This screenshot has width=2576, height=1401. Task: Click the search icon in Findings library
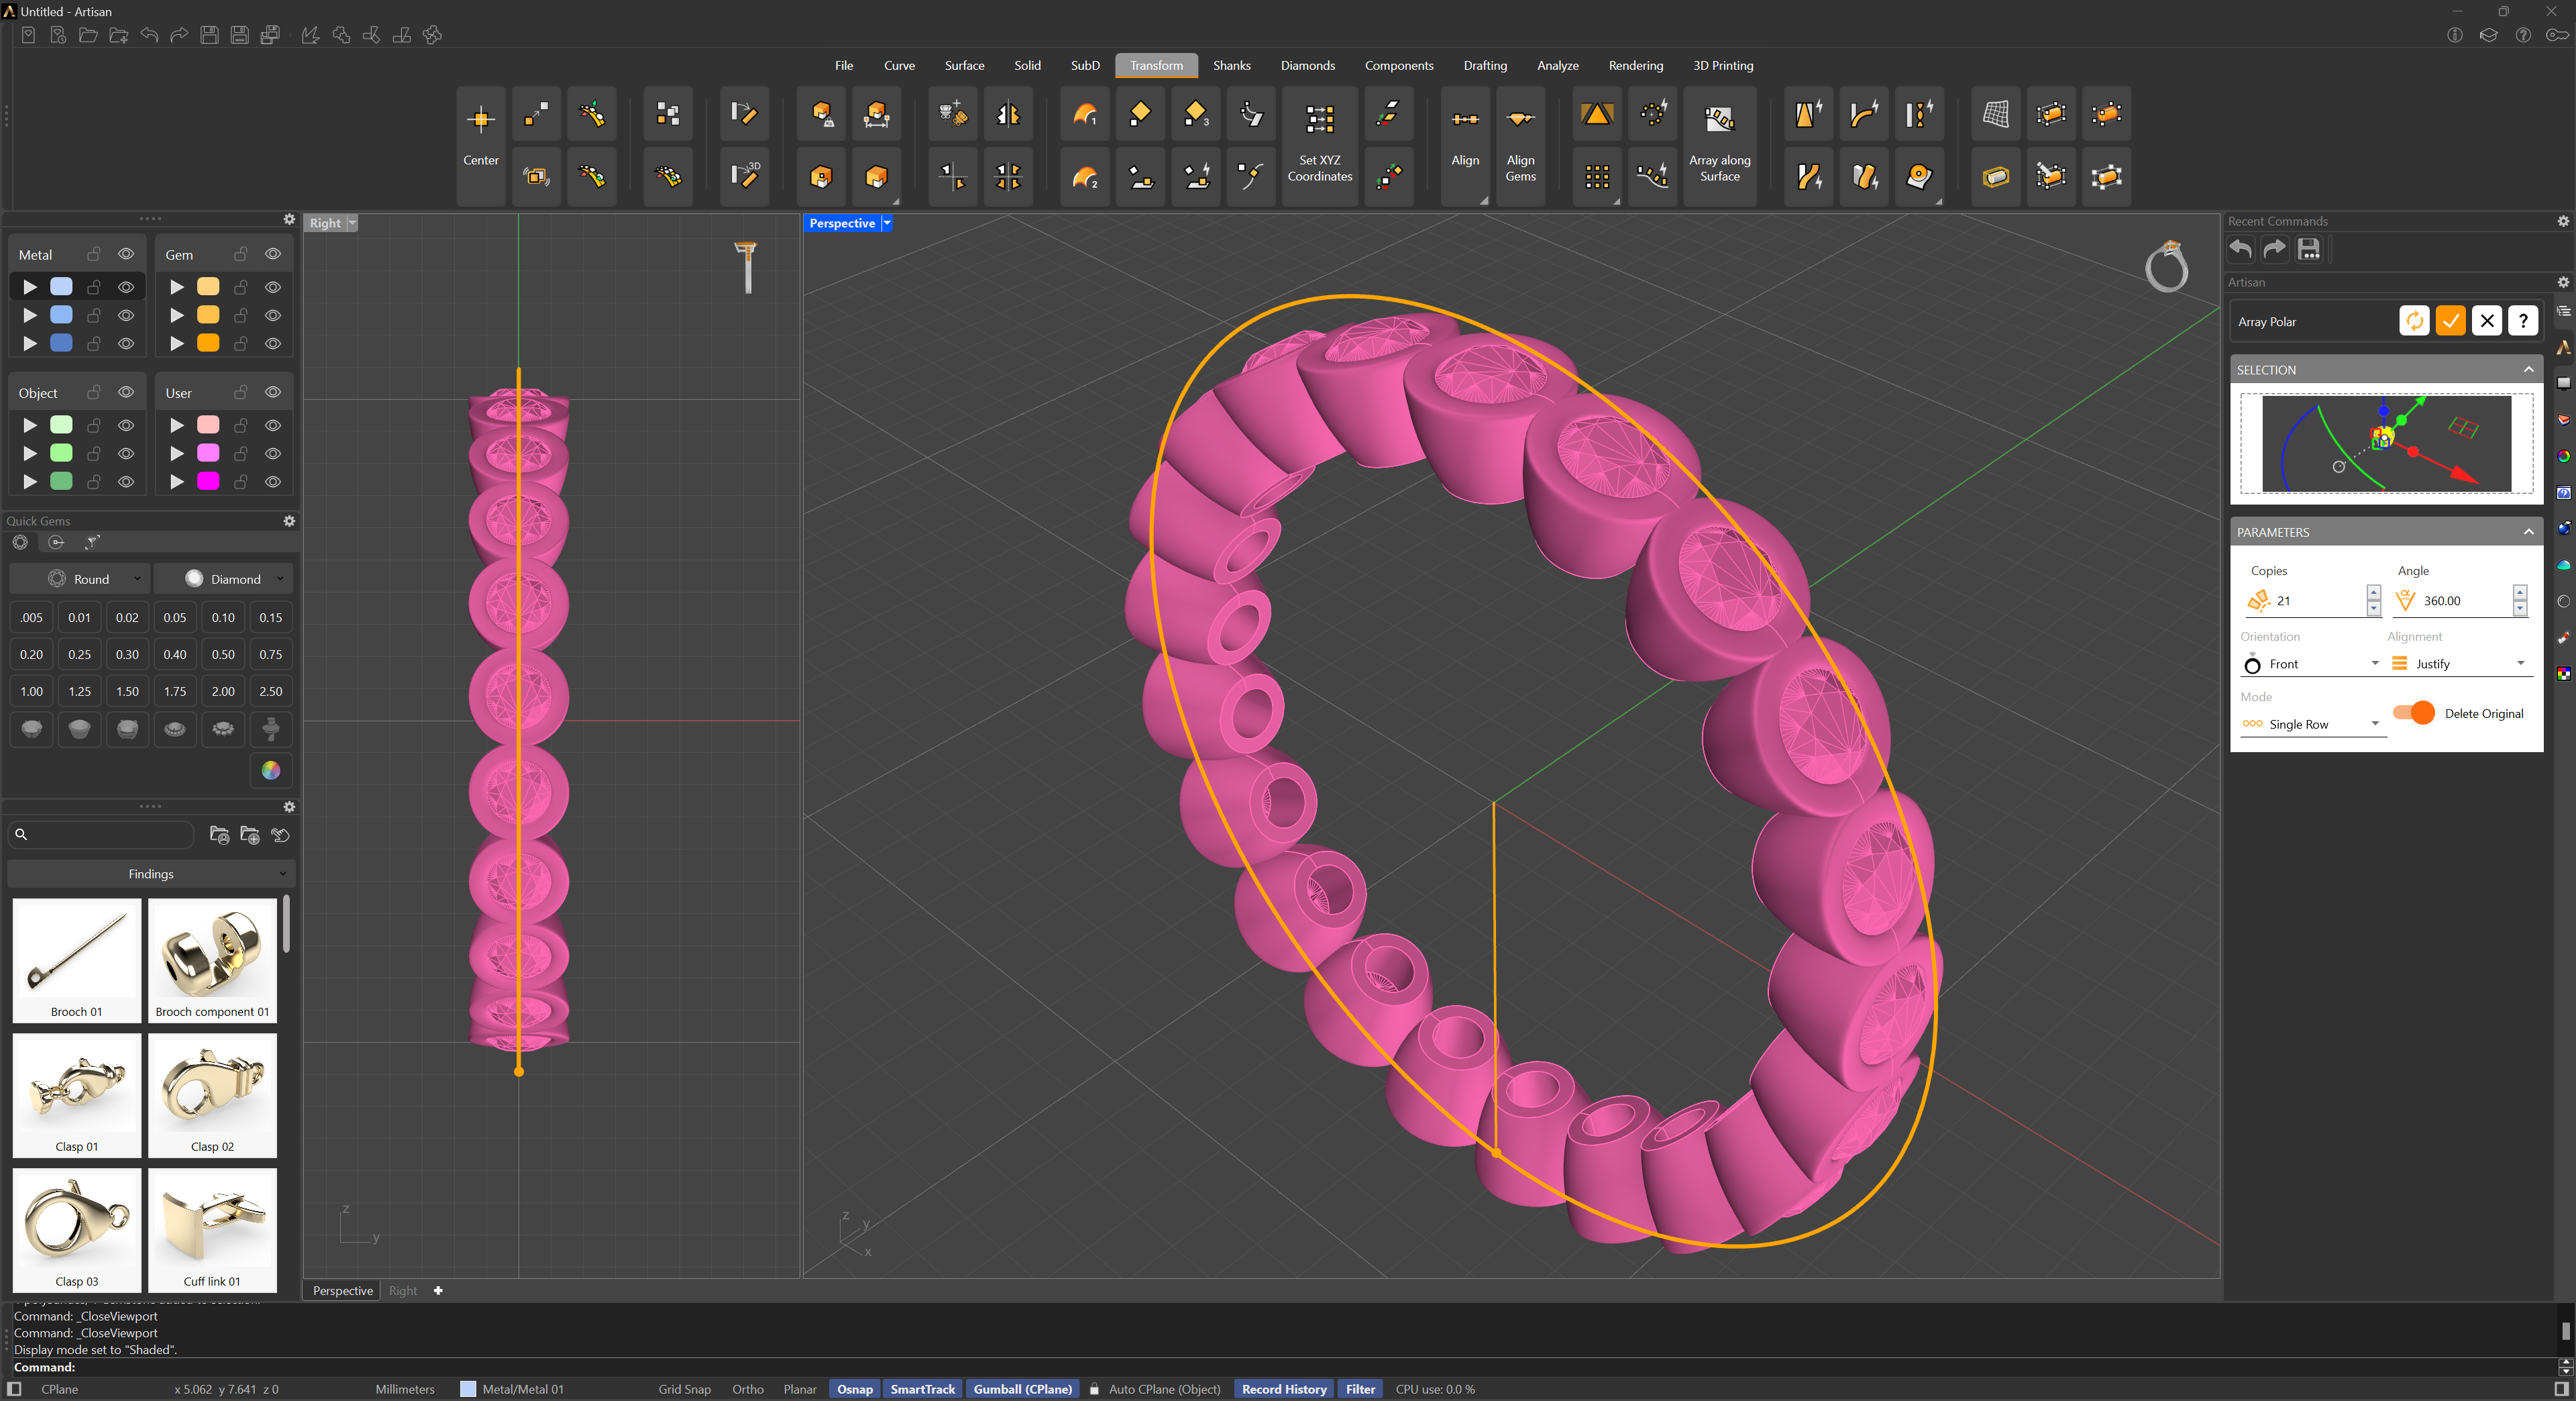tap(21, 834)
